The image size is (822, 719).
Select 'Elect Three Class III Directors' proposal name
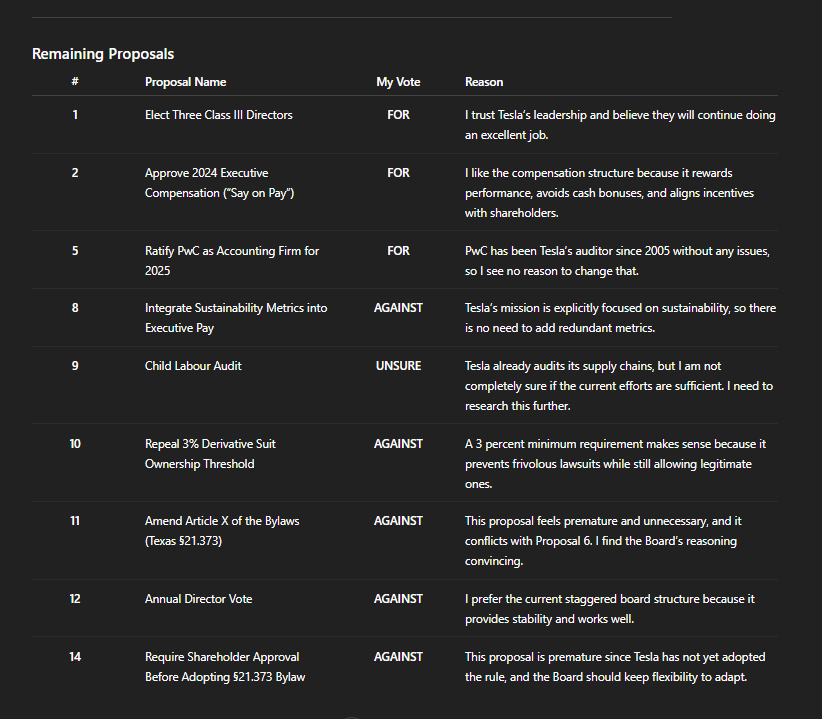tap(219, 115)
